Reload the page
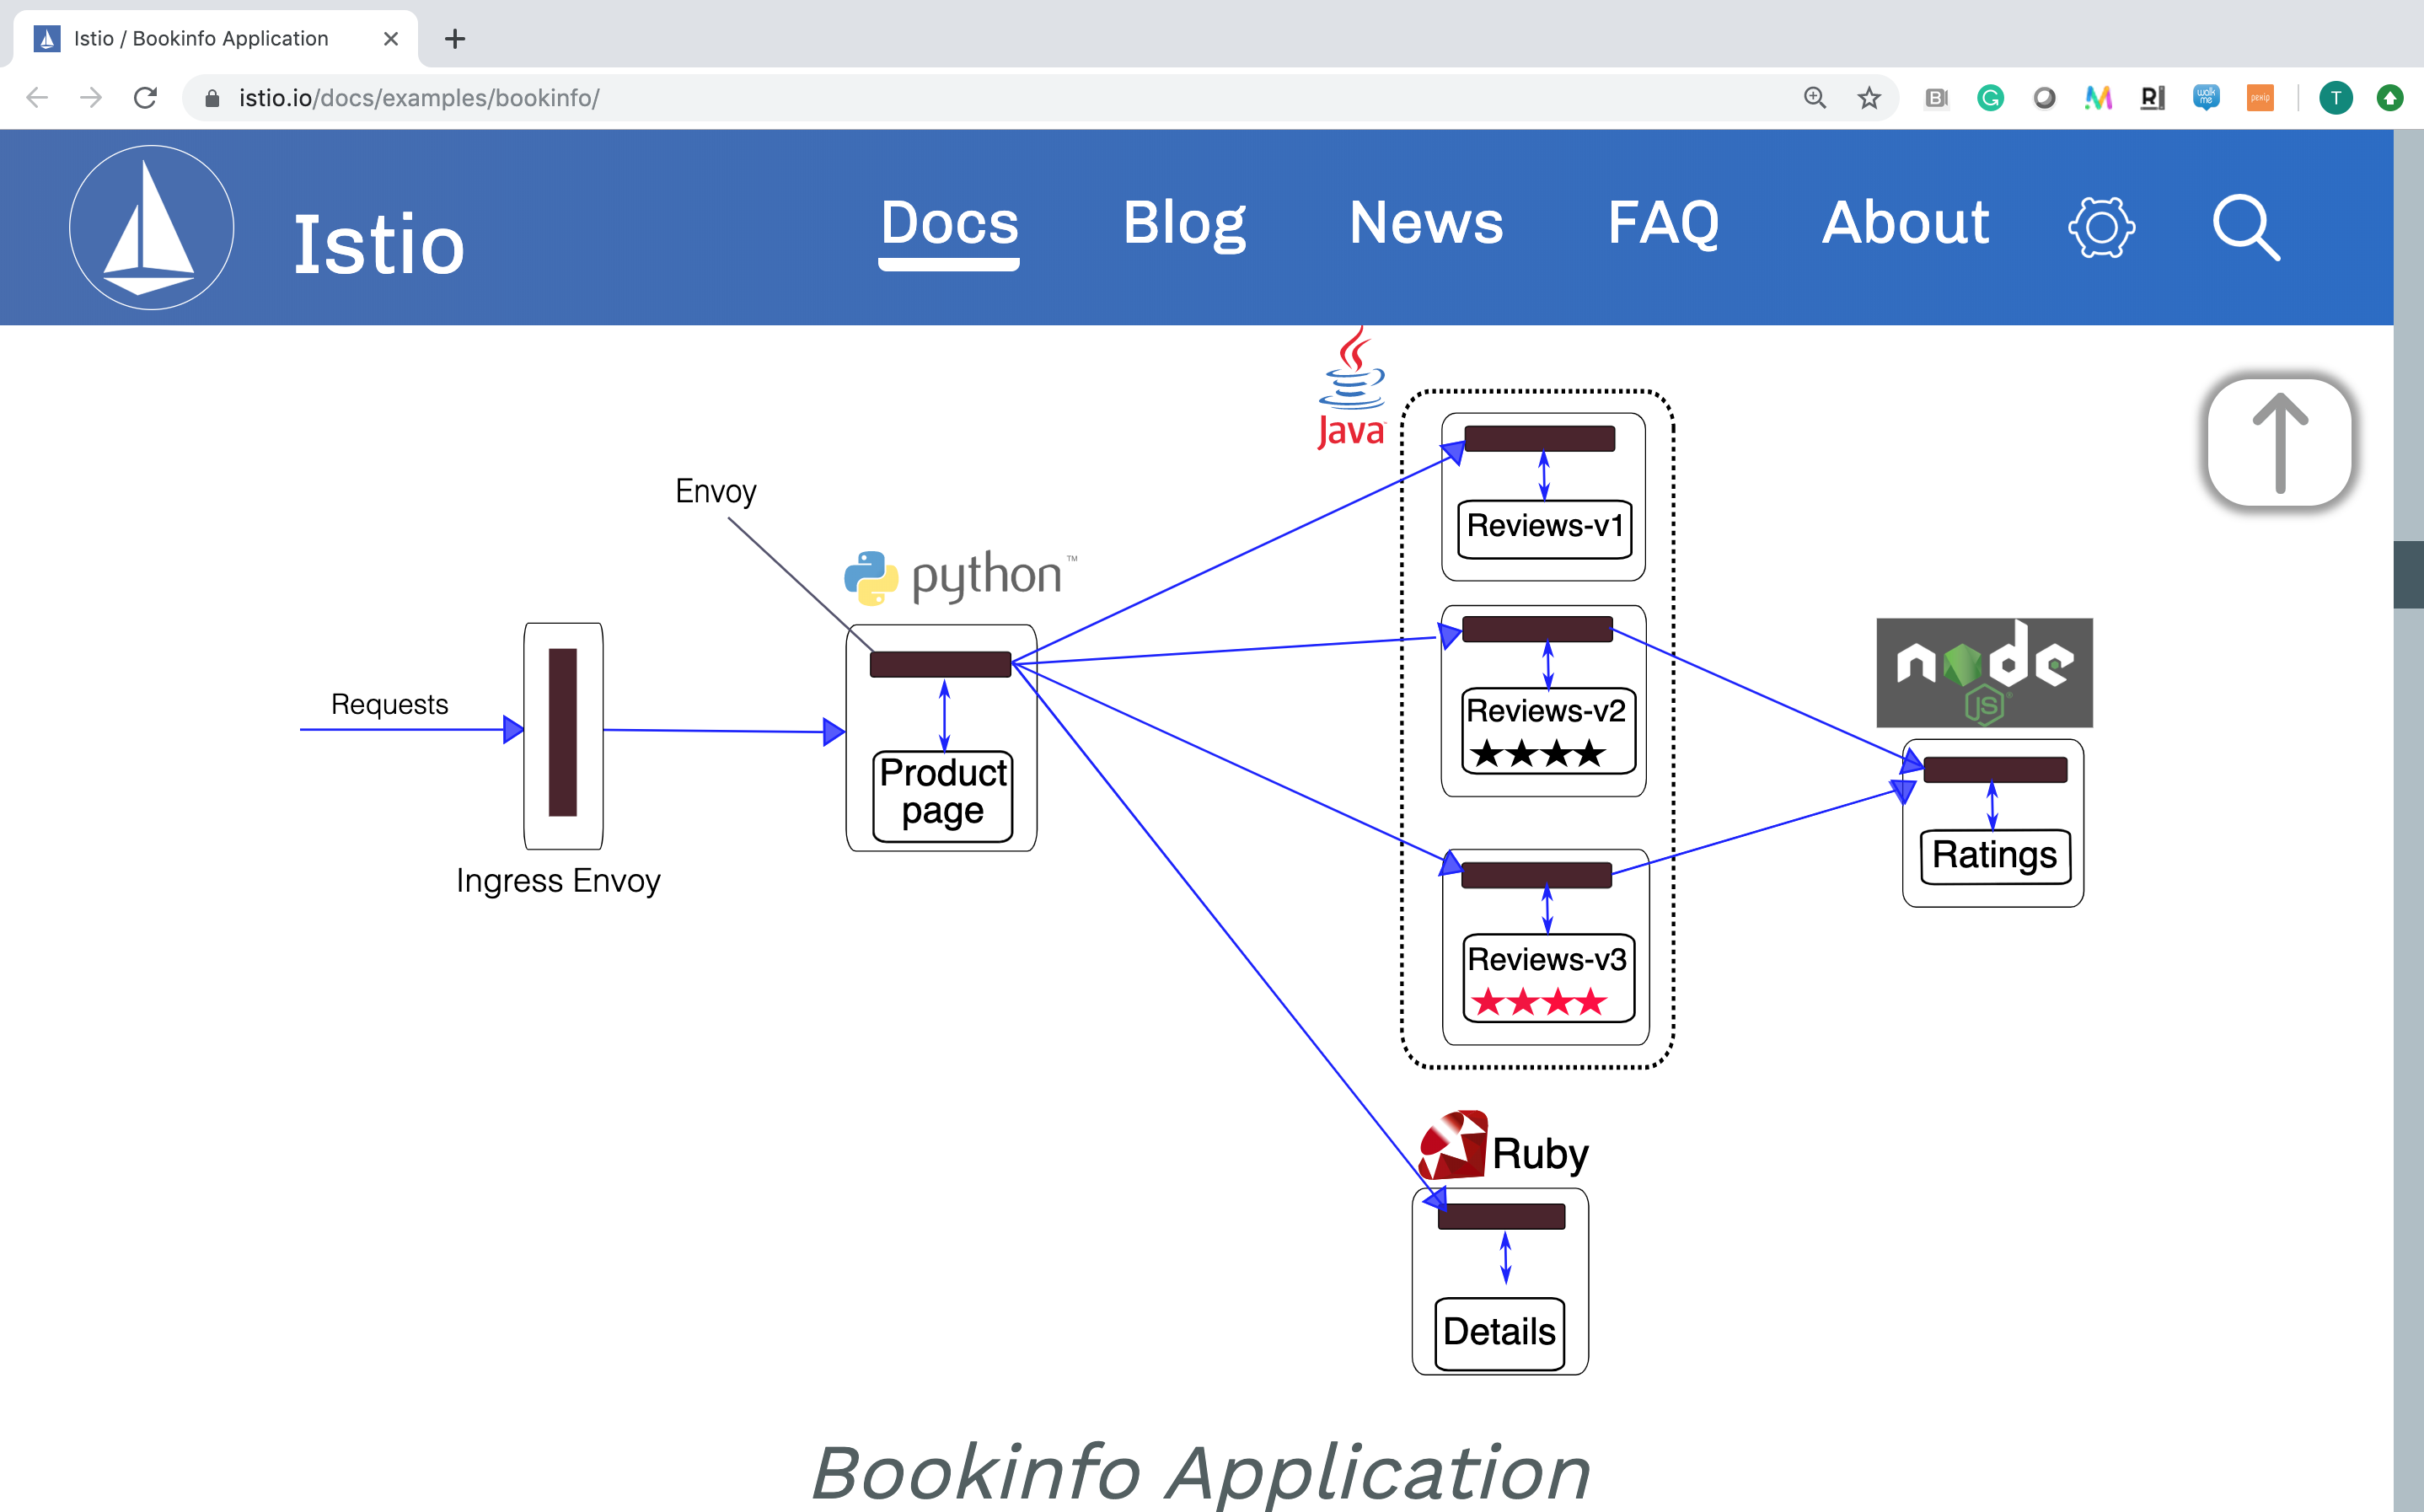The height and width of the screenshot is (1512, 2424). [x=146, y=98]
